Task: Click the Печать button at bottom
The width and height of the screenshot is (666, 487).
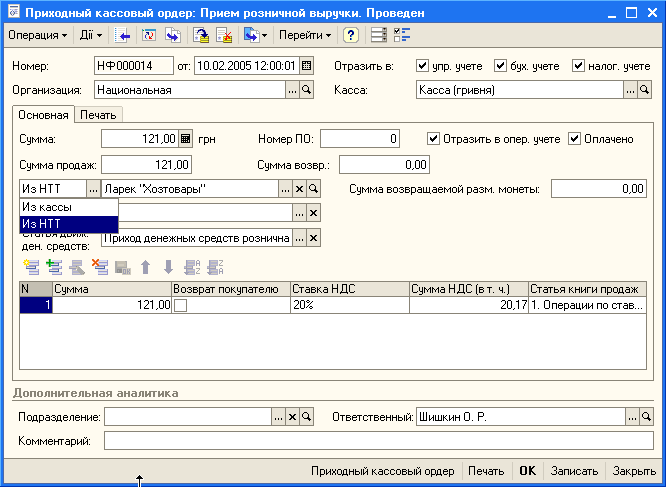Action: click(x=486, y=471)
